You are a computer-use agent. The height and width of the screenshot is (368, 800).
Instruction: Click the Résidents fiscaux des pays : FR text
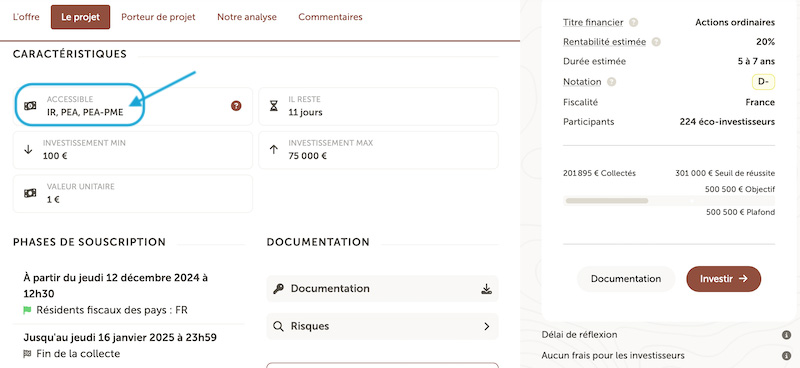(112, 310)
